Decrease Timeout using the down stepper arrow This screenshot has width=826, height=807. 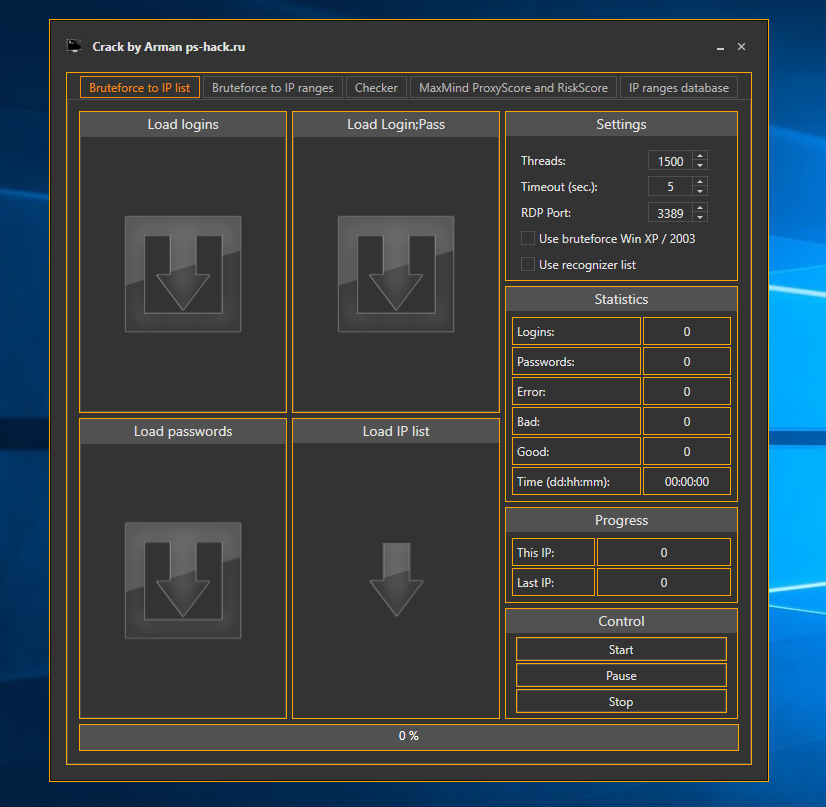pos(699,191)
